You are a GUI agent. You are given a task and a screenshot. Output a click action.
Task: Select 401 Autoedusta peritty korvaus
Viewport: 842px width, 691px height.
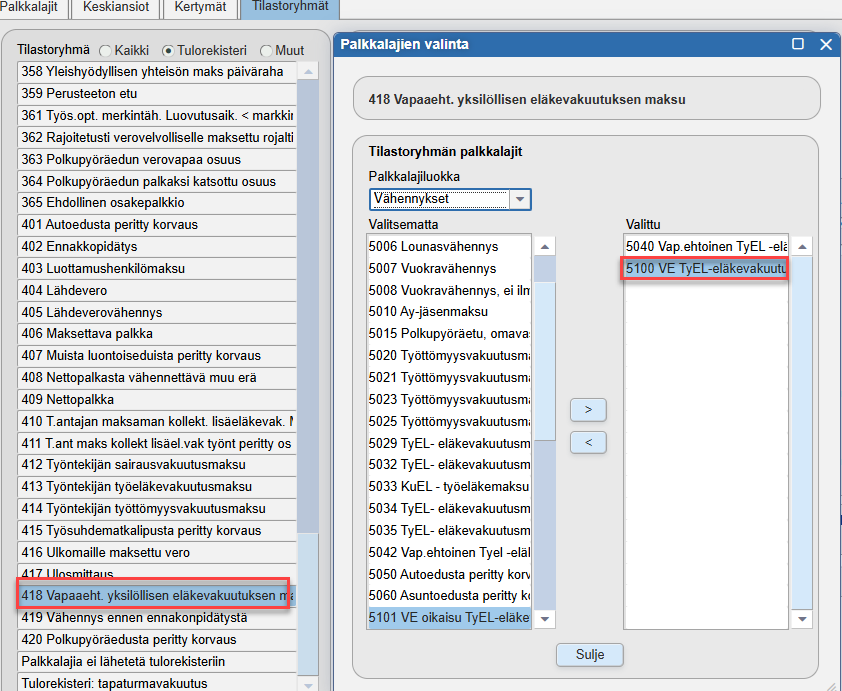(x=157, y=224)
